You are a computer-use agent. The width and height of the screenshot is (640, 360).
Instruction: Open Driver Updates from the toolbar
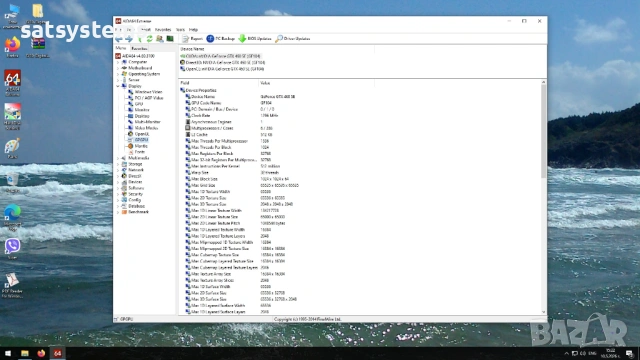pyautogui.click(x=293, y=39)
